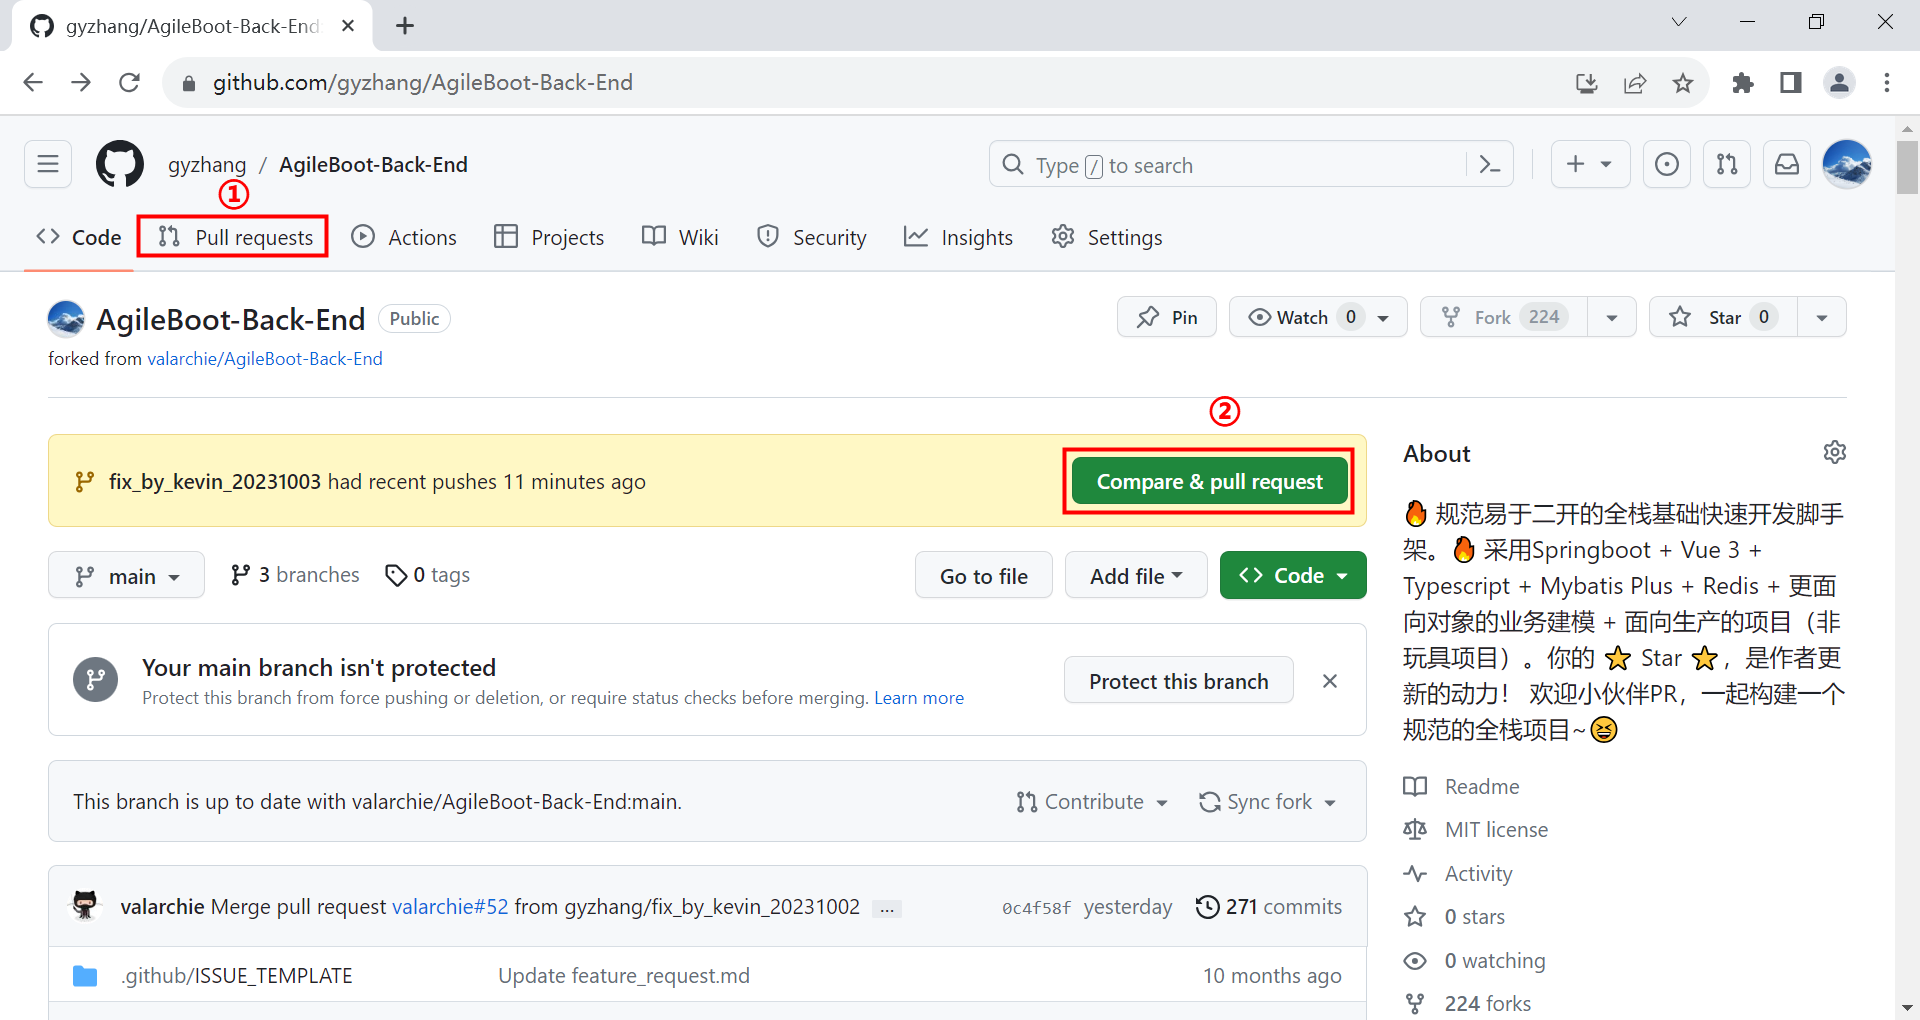Click the Go to file button

coord(984,575)
